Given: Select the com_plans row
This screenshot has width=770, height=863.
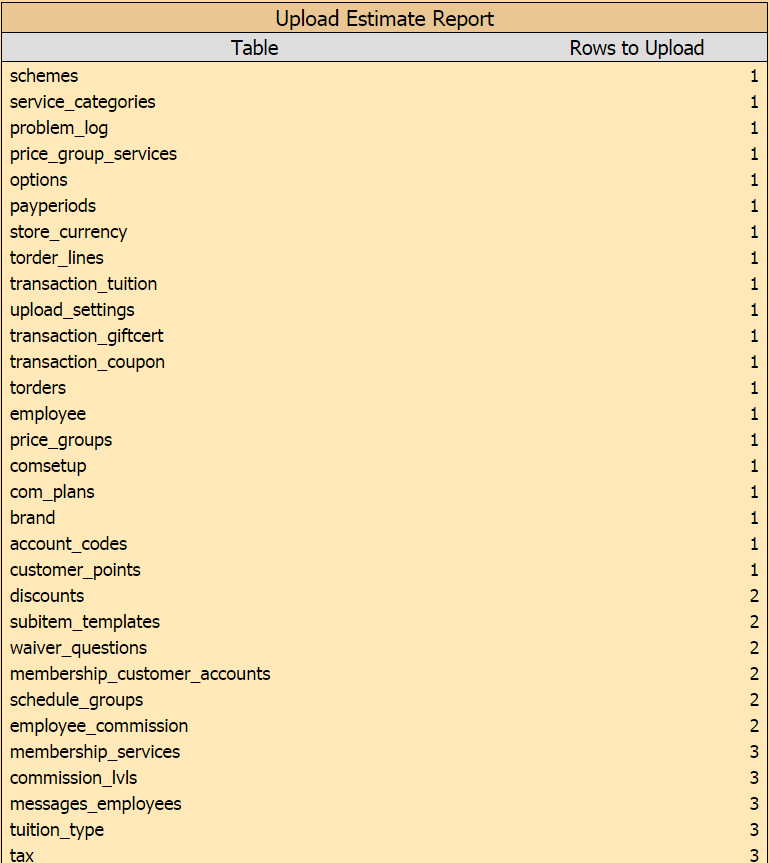Looking at the screenshot, I should pyautogui.click(x=385, y=491).
